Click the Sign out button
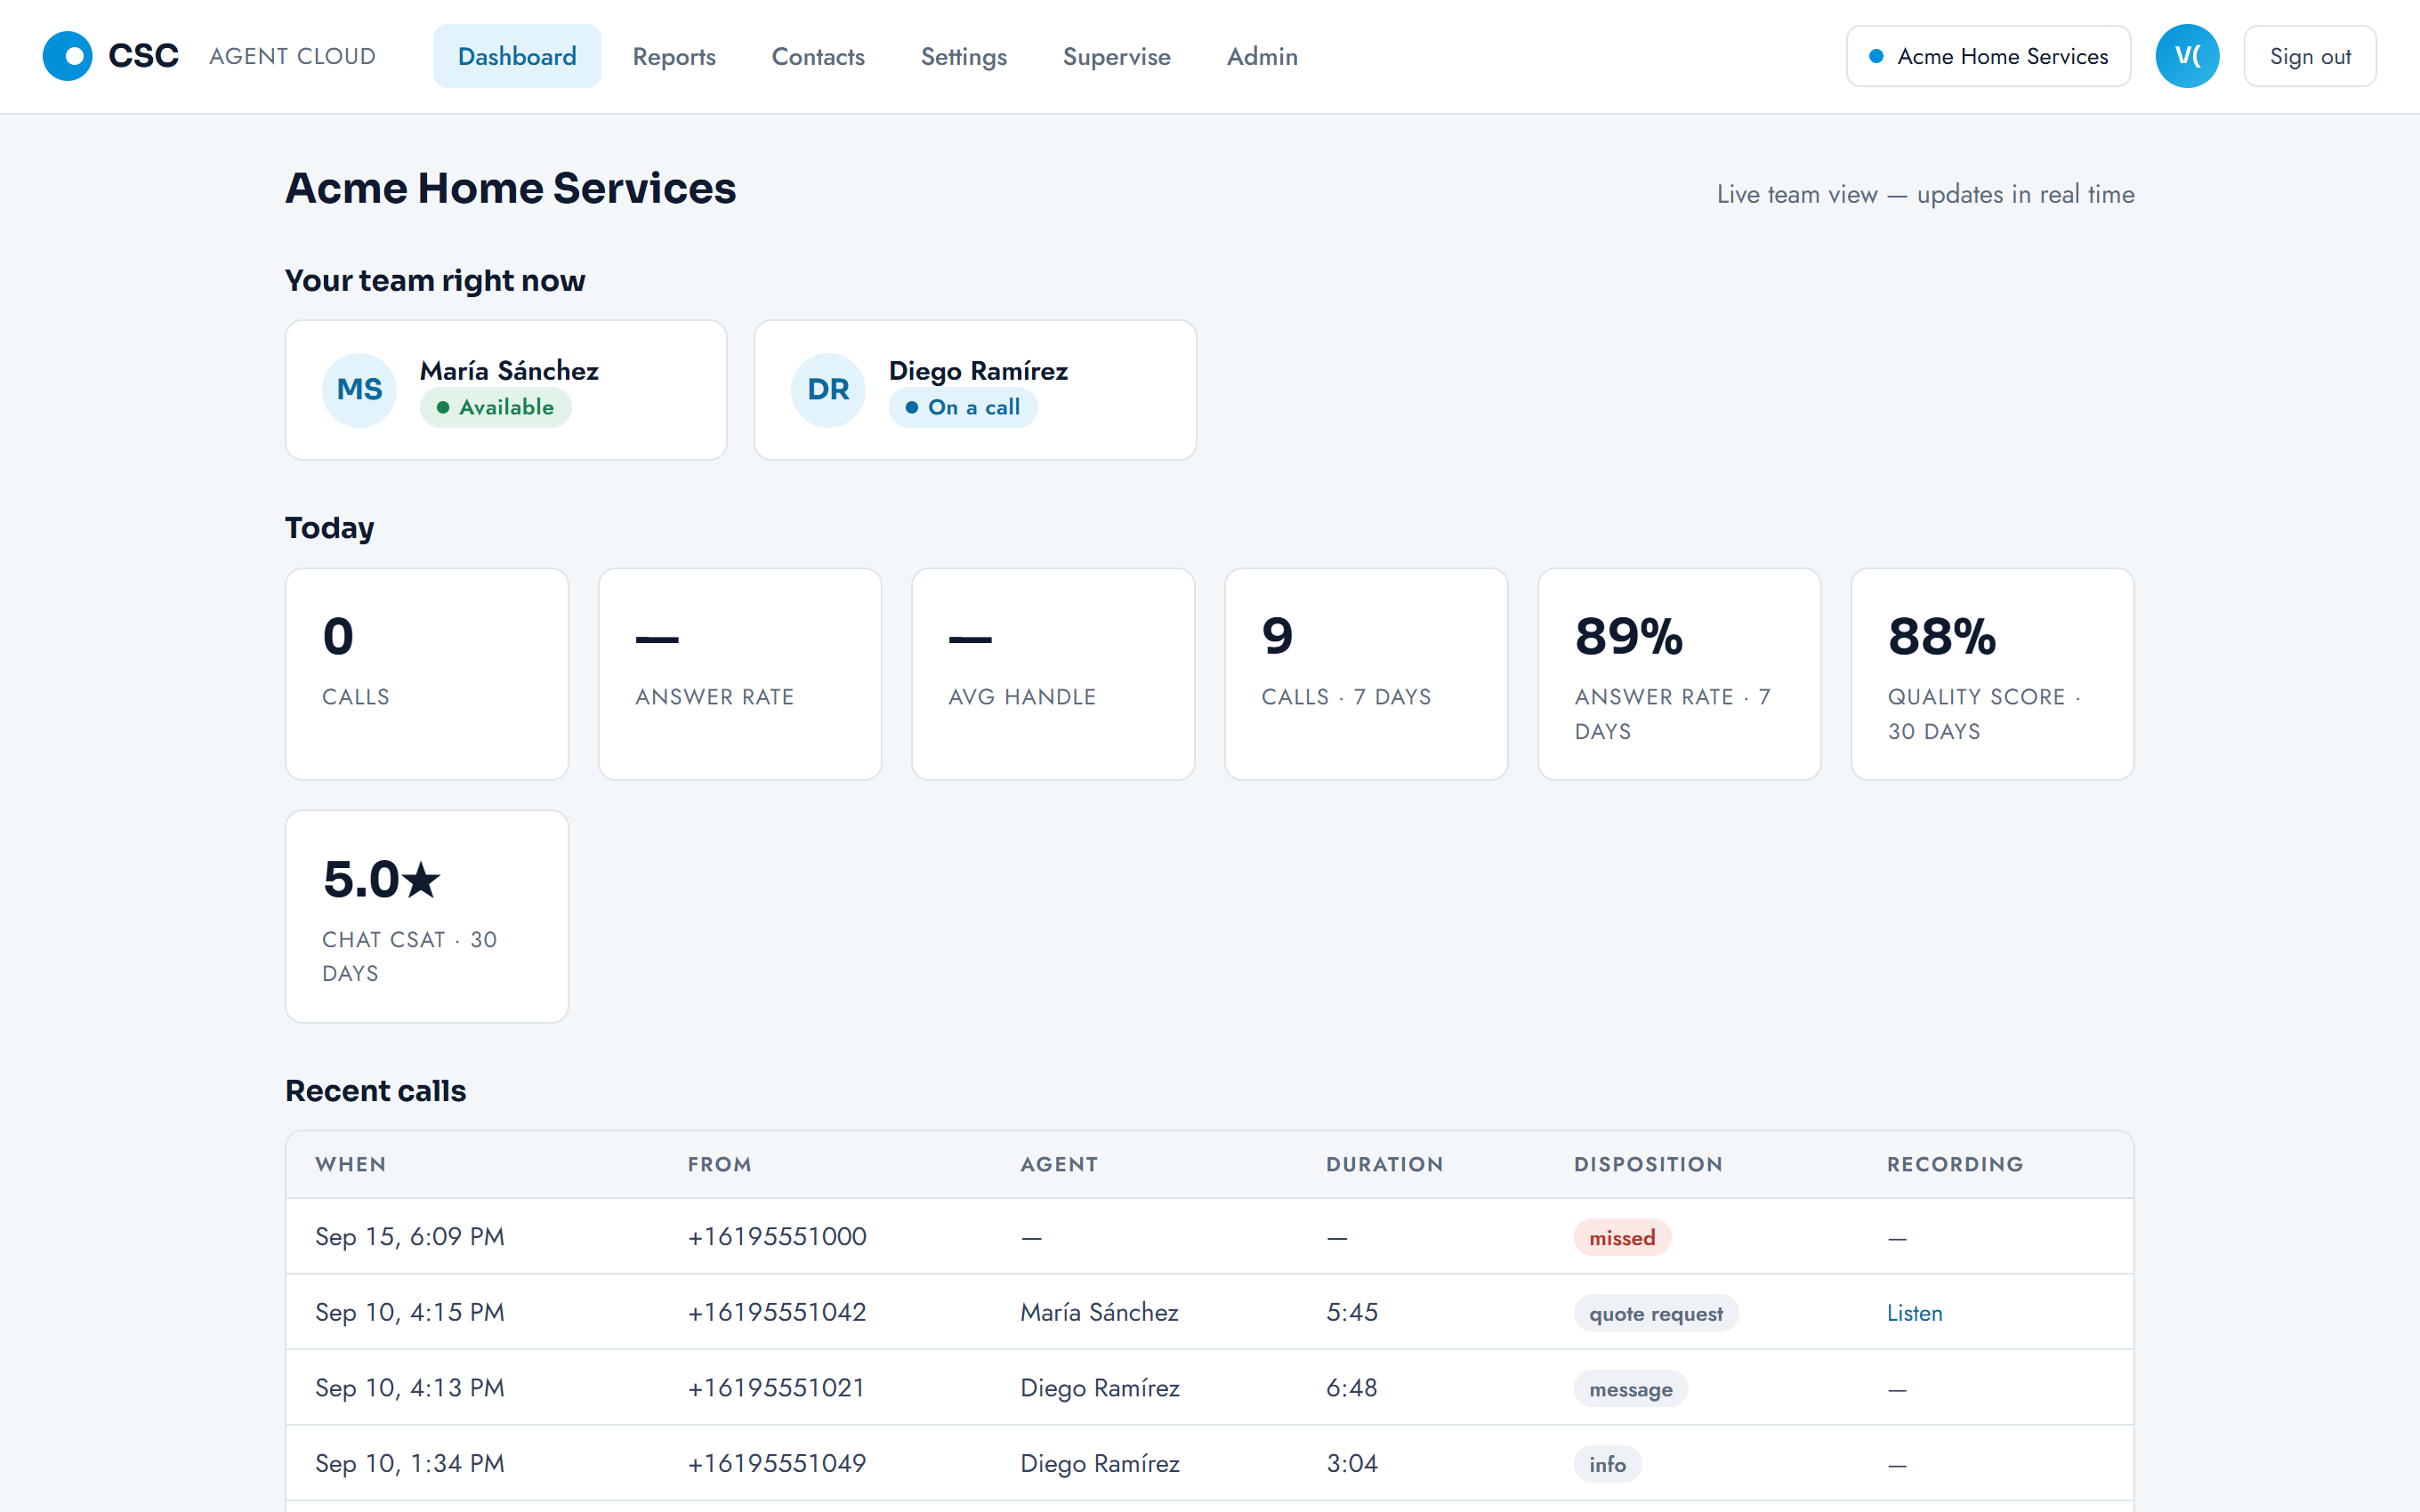This screenshot has height=1512, width=2420. point(2310,56)
